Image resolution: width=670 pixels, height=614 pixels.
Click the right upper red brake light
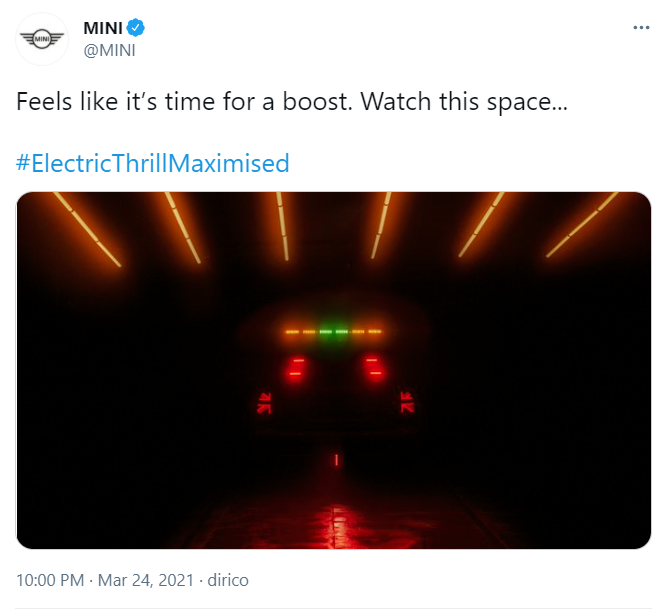pyautogui.click(x=374, y=367)
